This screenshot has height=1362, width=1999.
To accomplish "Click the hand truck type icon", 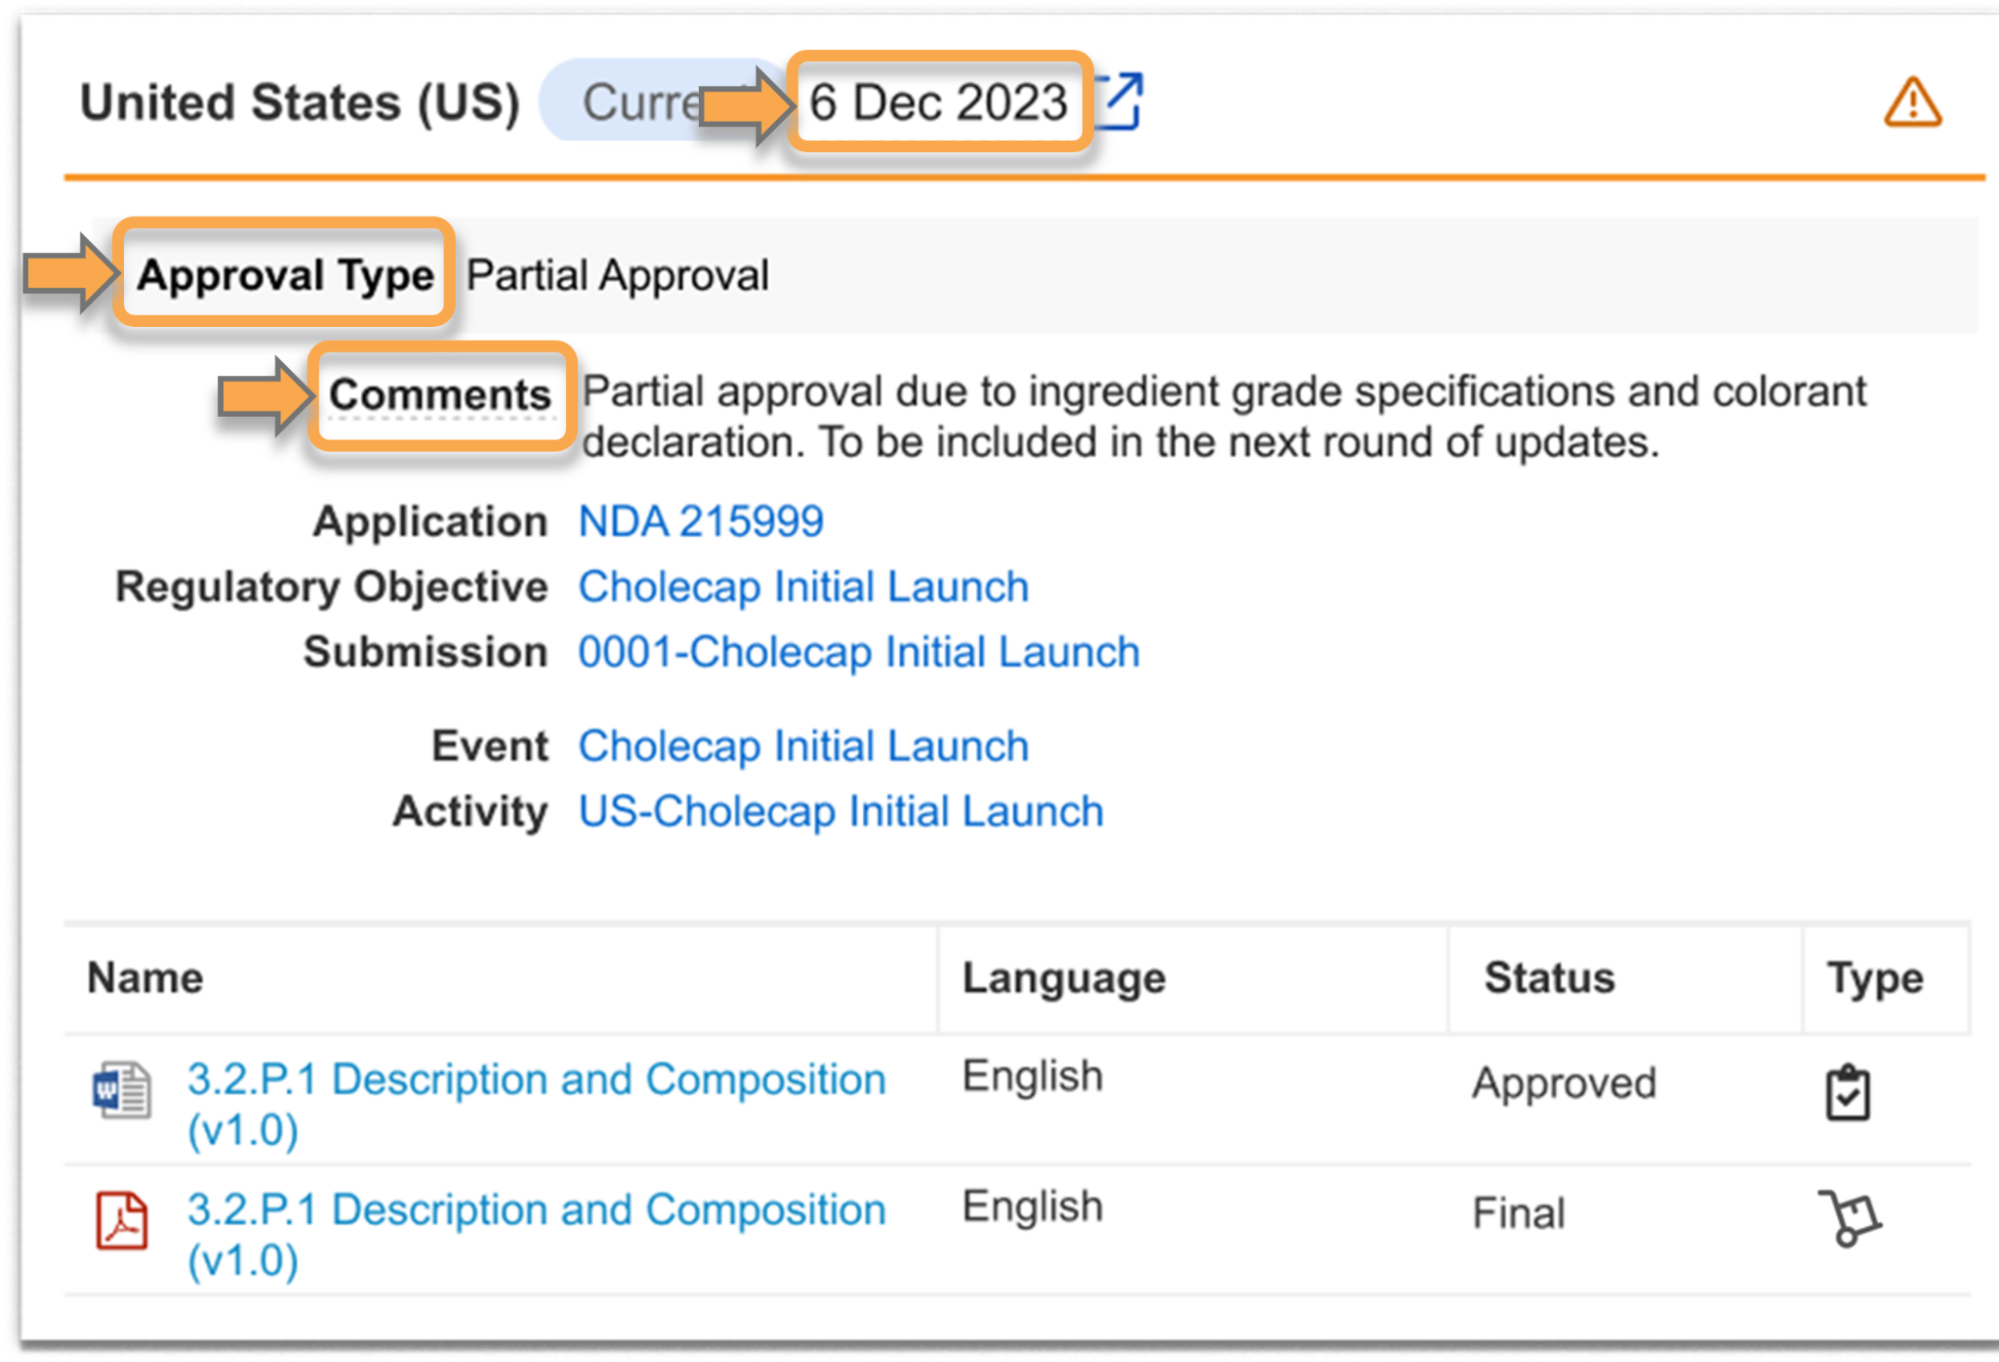I will (1848, 1218).
